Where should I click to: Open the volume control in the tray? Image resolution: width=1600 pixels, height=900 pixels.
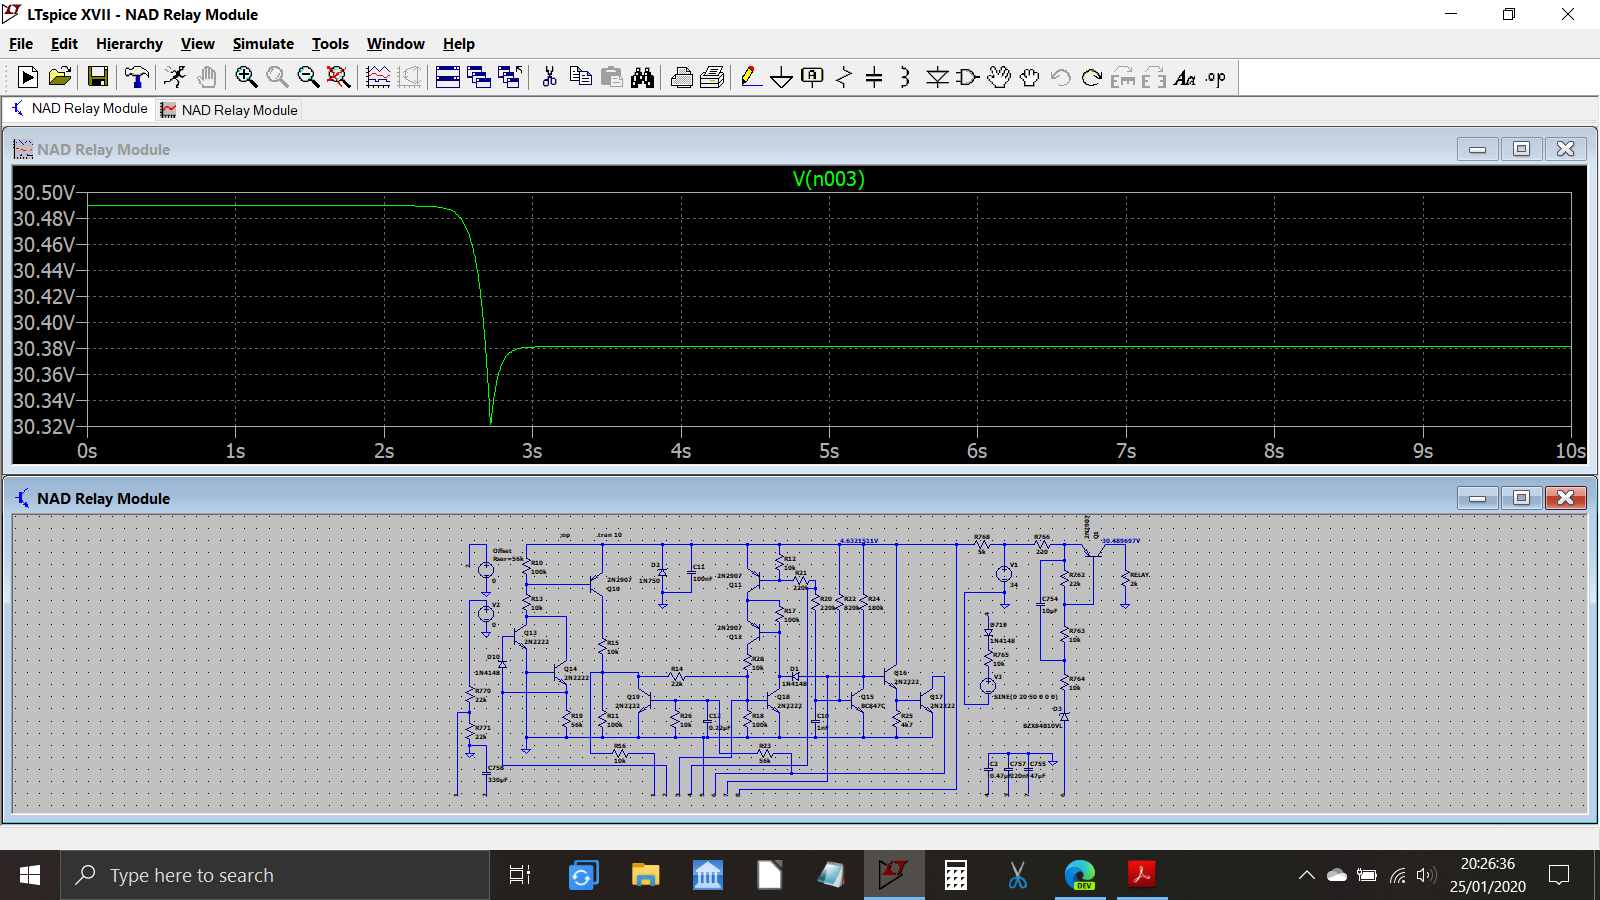1426,876
